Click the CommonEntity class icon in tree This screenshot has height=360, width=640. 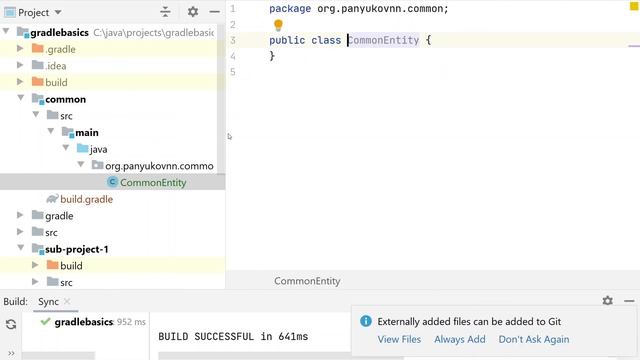pos(112,182)
